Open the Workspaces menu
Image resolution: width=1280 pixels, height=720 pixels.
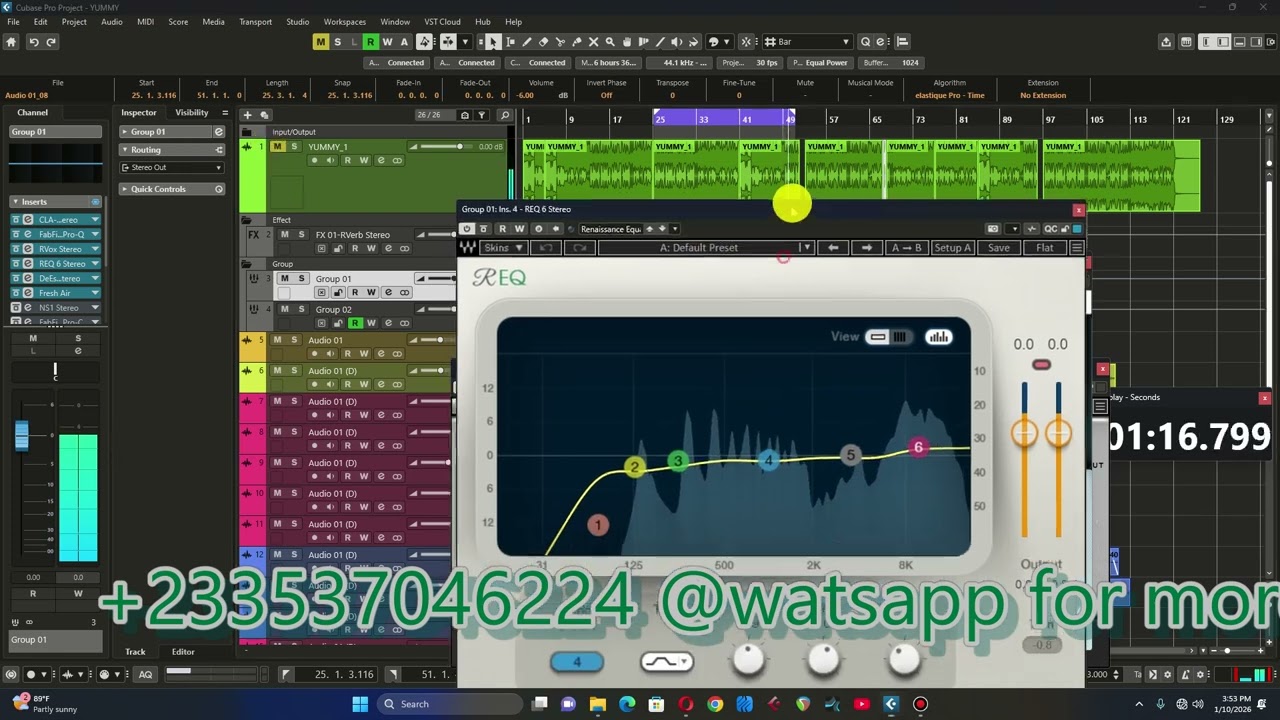344,21
